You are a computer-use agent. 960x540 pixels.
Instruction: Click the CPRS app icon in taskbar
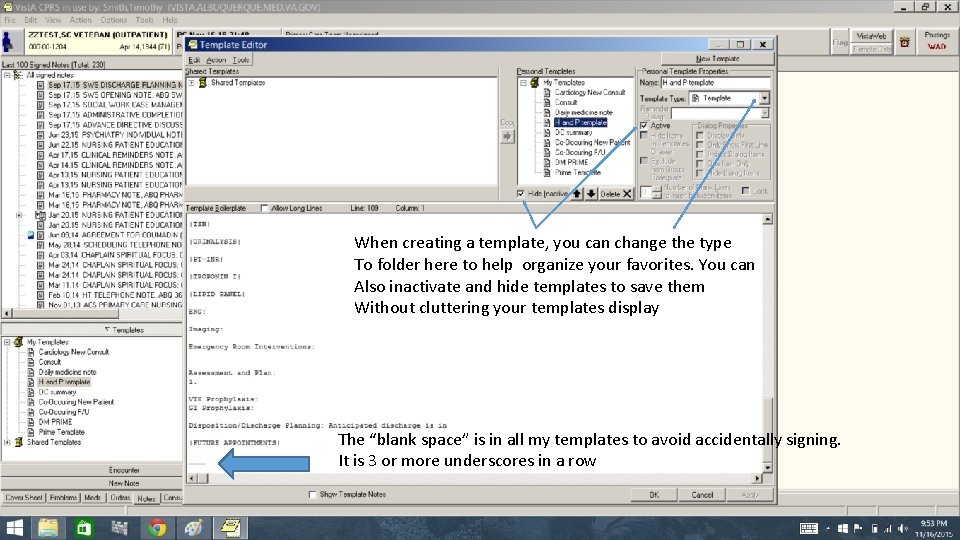tap(231, 528)
